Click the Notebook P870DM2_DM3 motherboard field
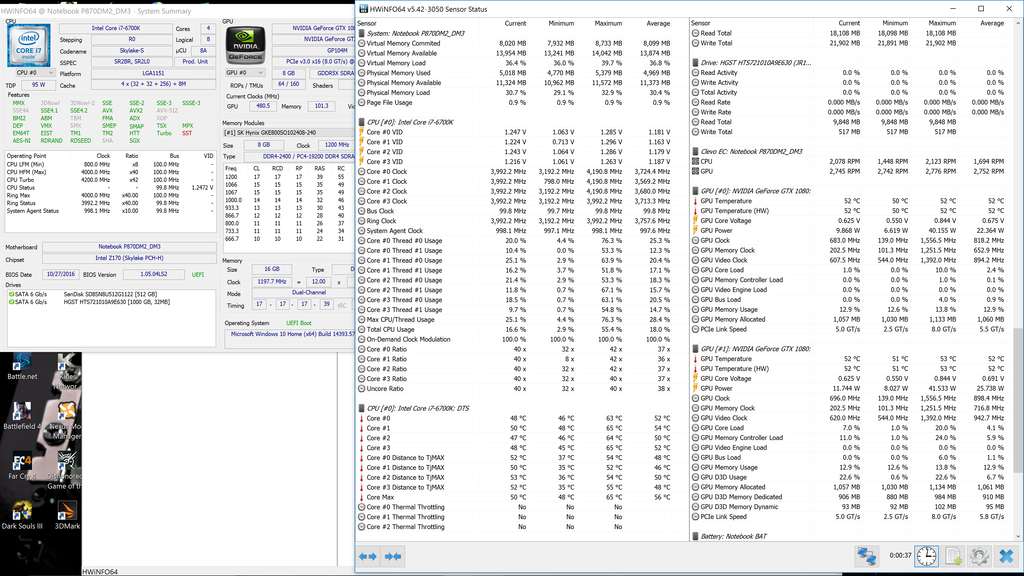 click(129, 247)
